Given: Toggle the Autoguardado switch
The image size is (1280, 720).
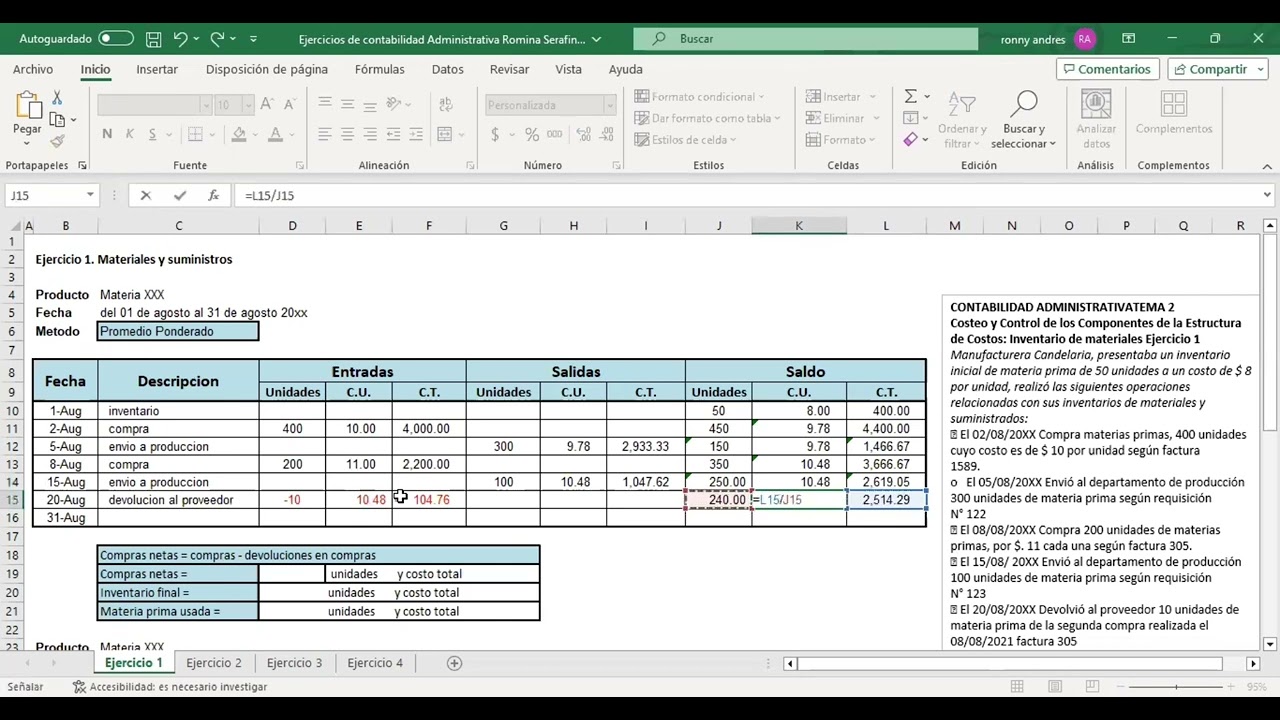Looking at the screenshot, I should point(116,39).
